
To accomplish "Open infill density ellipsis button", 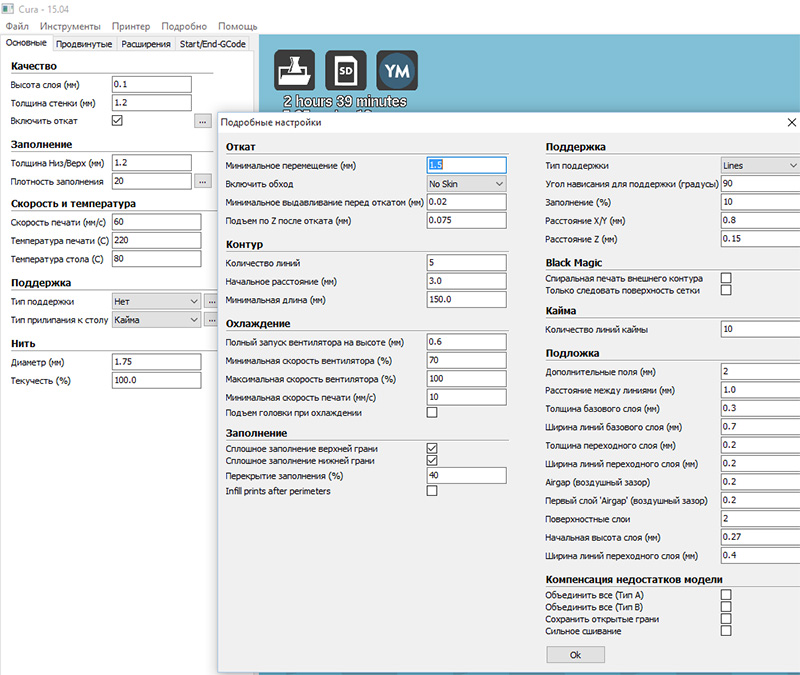I will pyautogui.click(x=203, y=181).
